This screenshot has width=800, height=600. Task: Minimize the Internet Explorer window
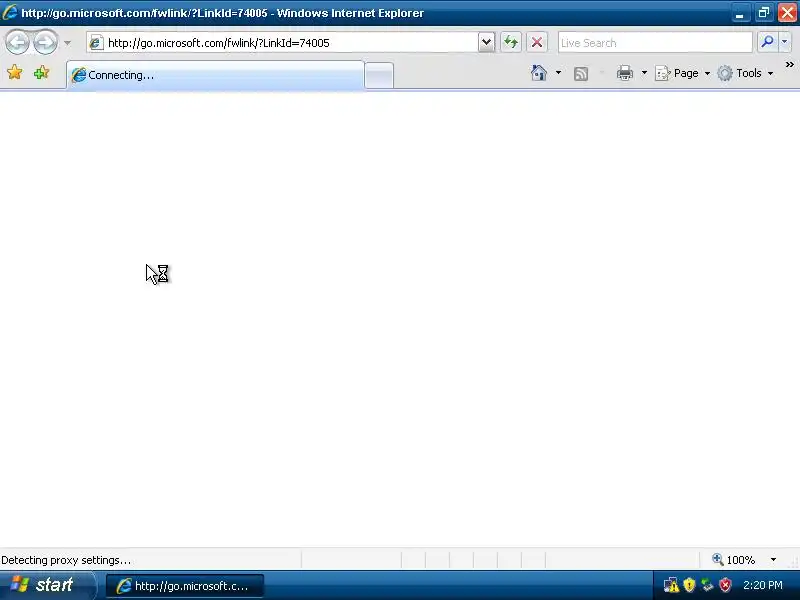(x=739, y=13)
